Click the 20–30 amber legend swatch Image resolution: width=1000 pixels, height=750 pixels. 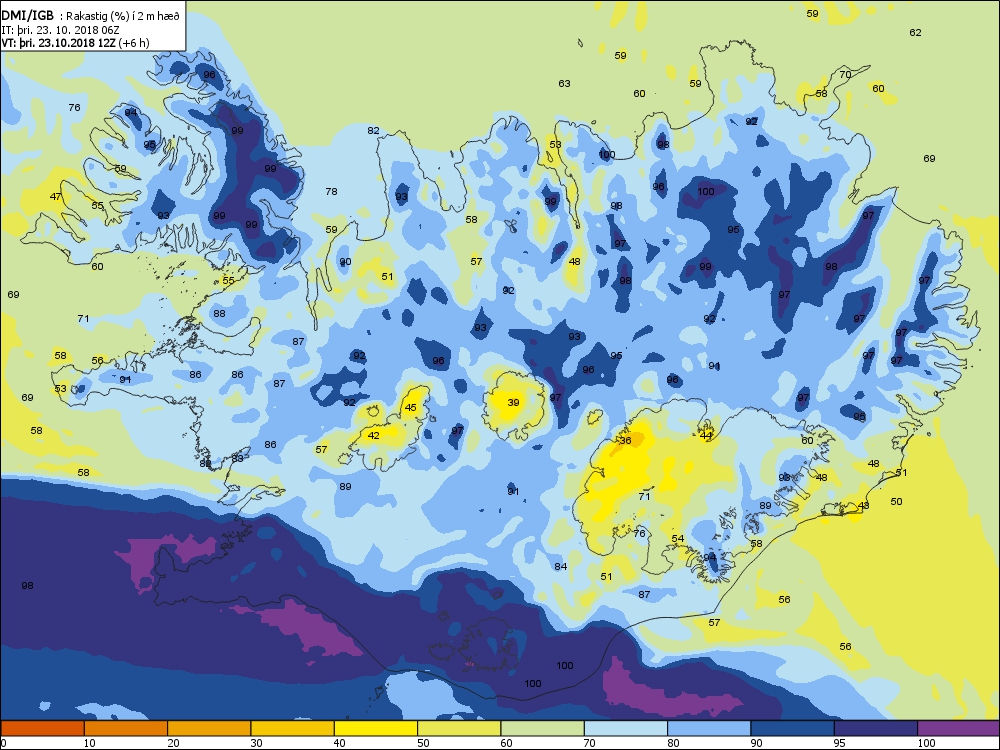click(x=209, y=728)
